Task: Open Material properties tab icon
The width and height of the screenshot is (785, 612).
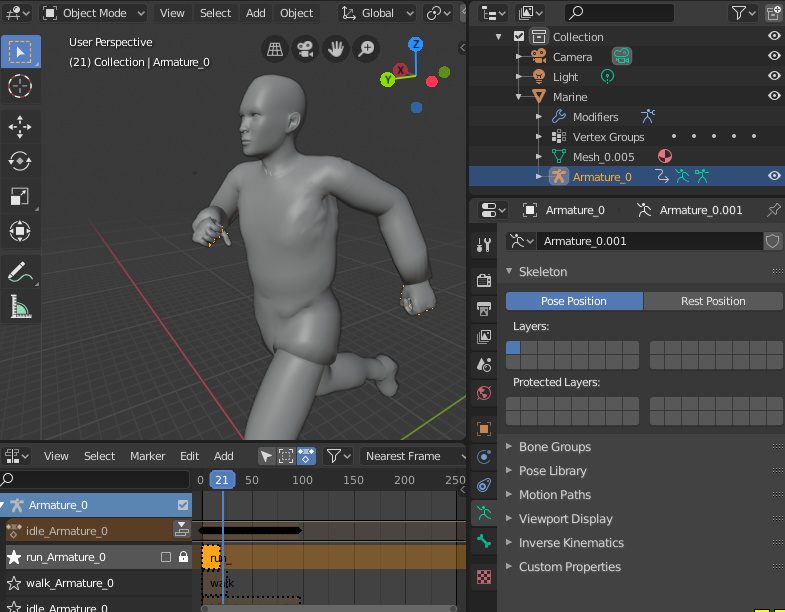Action: click(x=484, y=577)
